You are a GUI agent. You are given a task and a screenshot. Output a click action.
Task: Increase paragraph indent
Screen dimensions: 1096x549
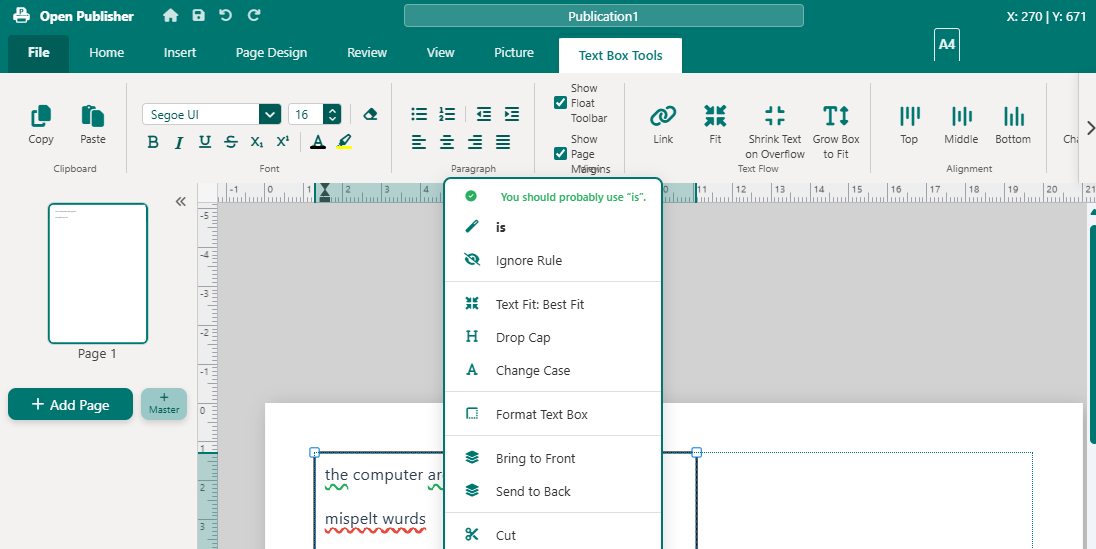pos(512,114)
